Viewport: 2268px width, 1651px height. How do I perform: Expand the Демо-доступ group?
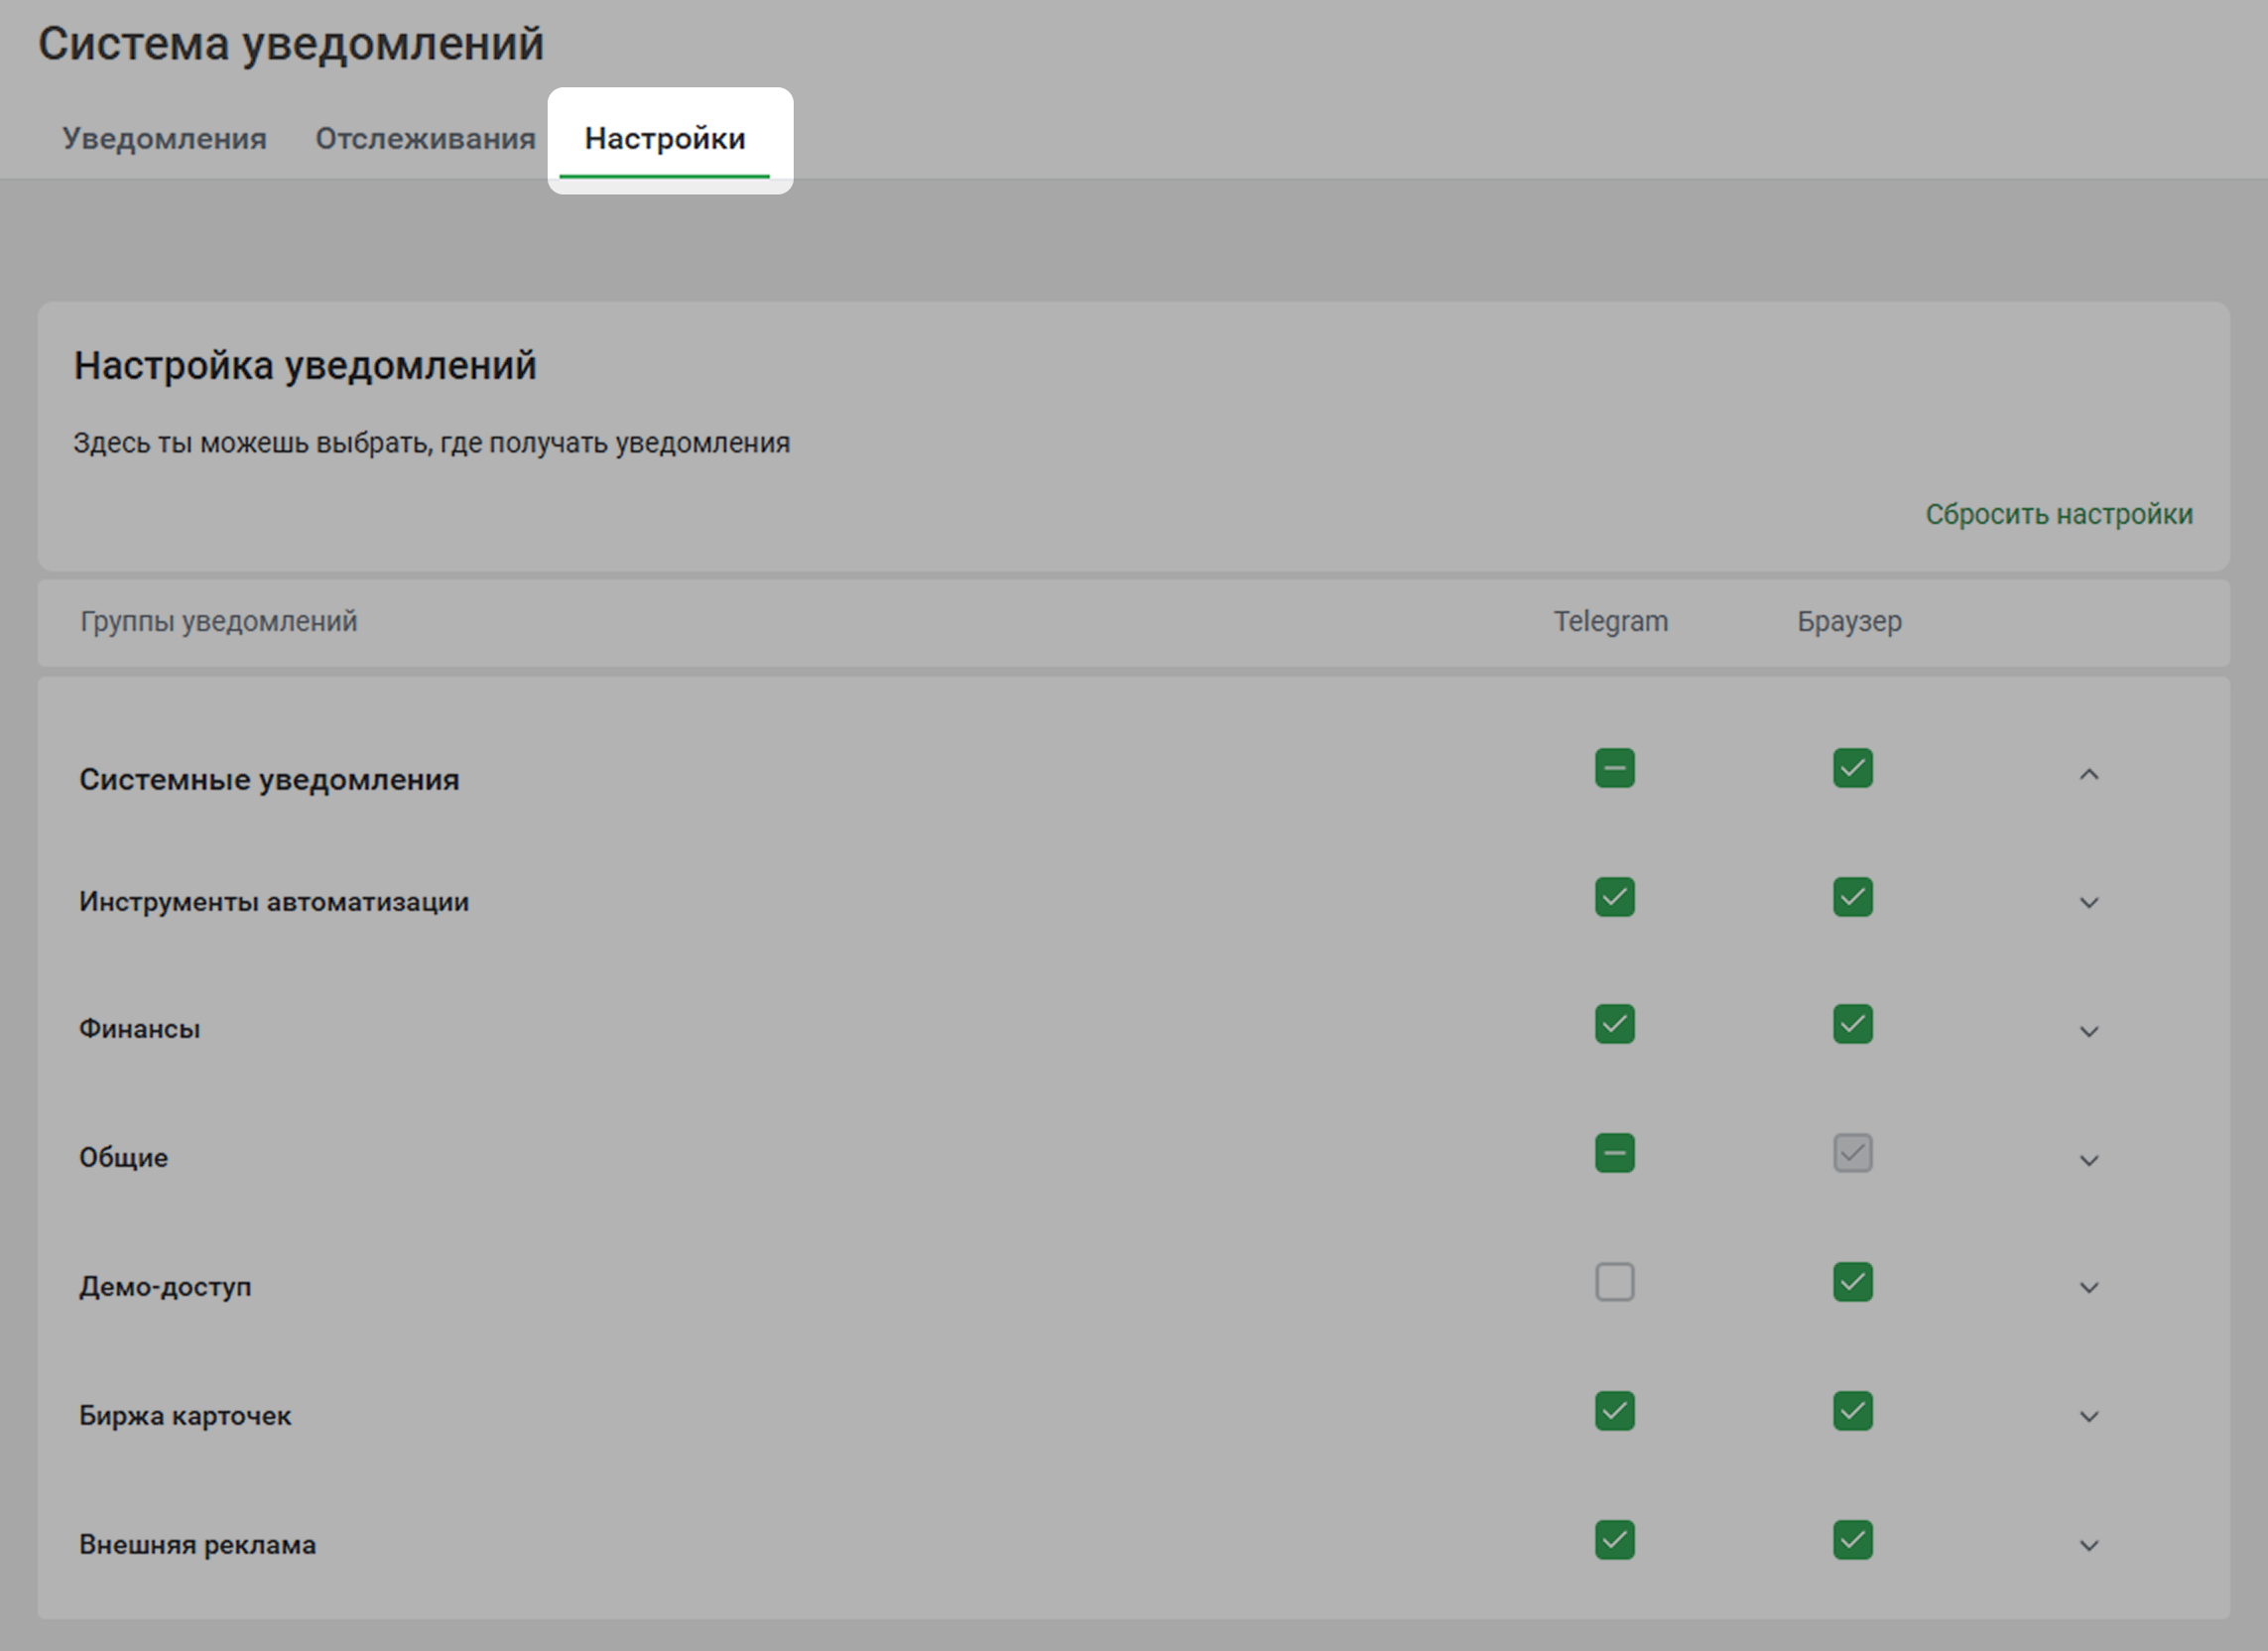tap(2088, 1288)
